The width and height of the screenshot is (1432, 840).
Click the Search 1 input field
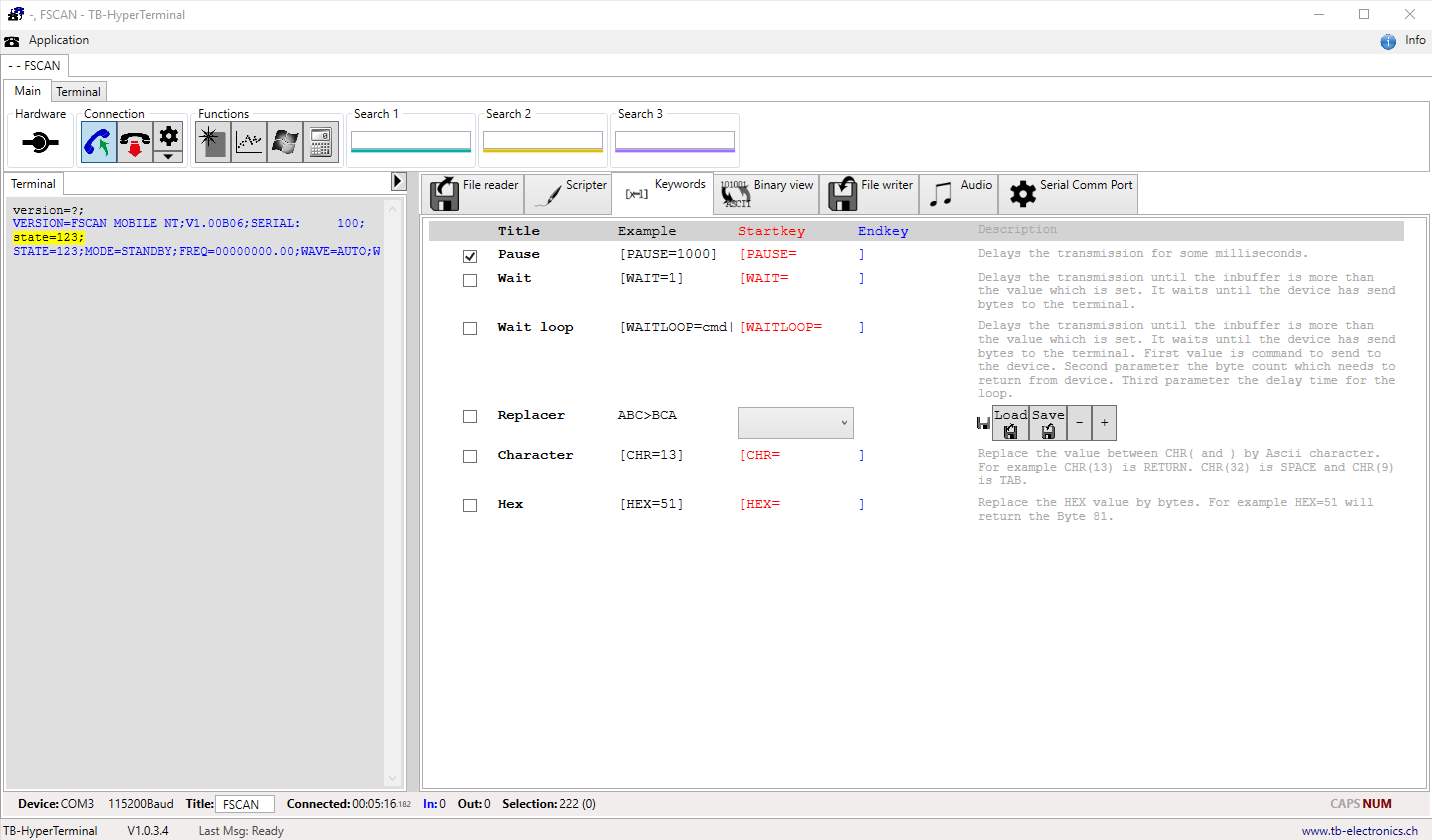[411, 141]
